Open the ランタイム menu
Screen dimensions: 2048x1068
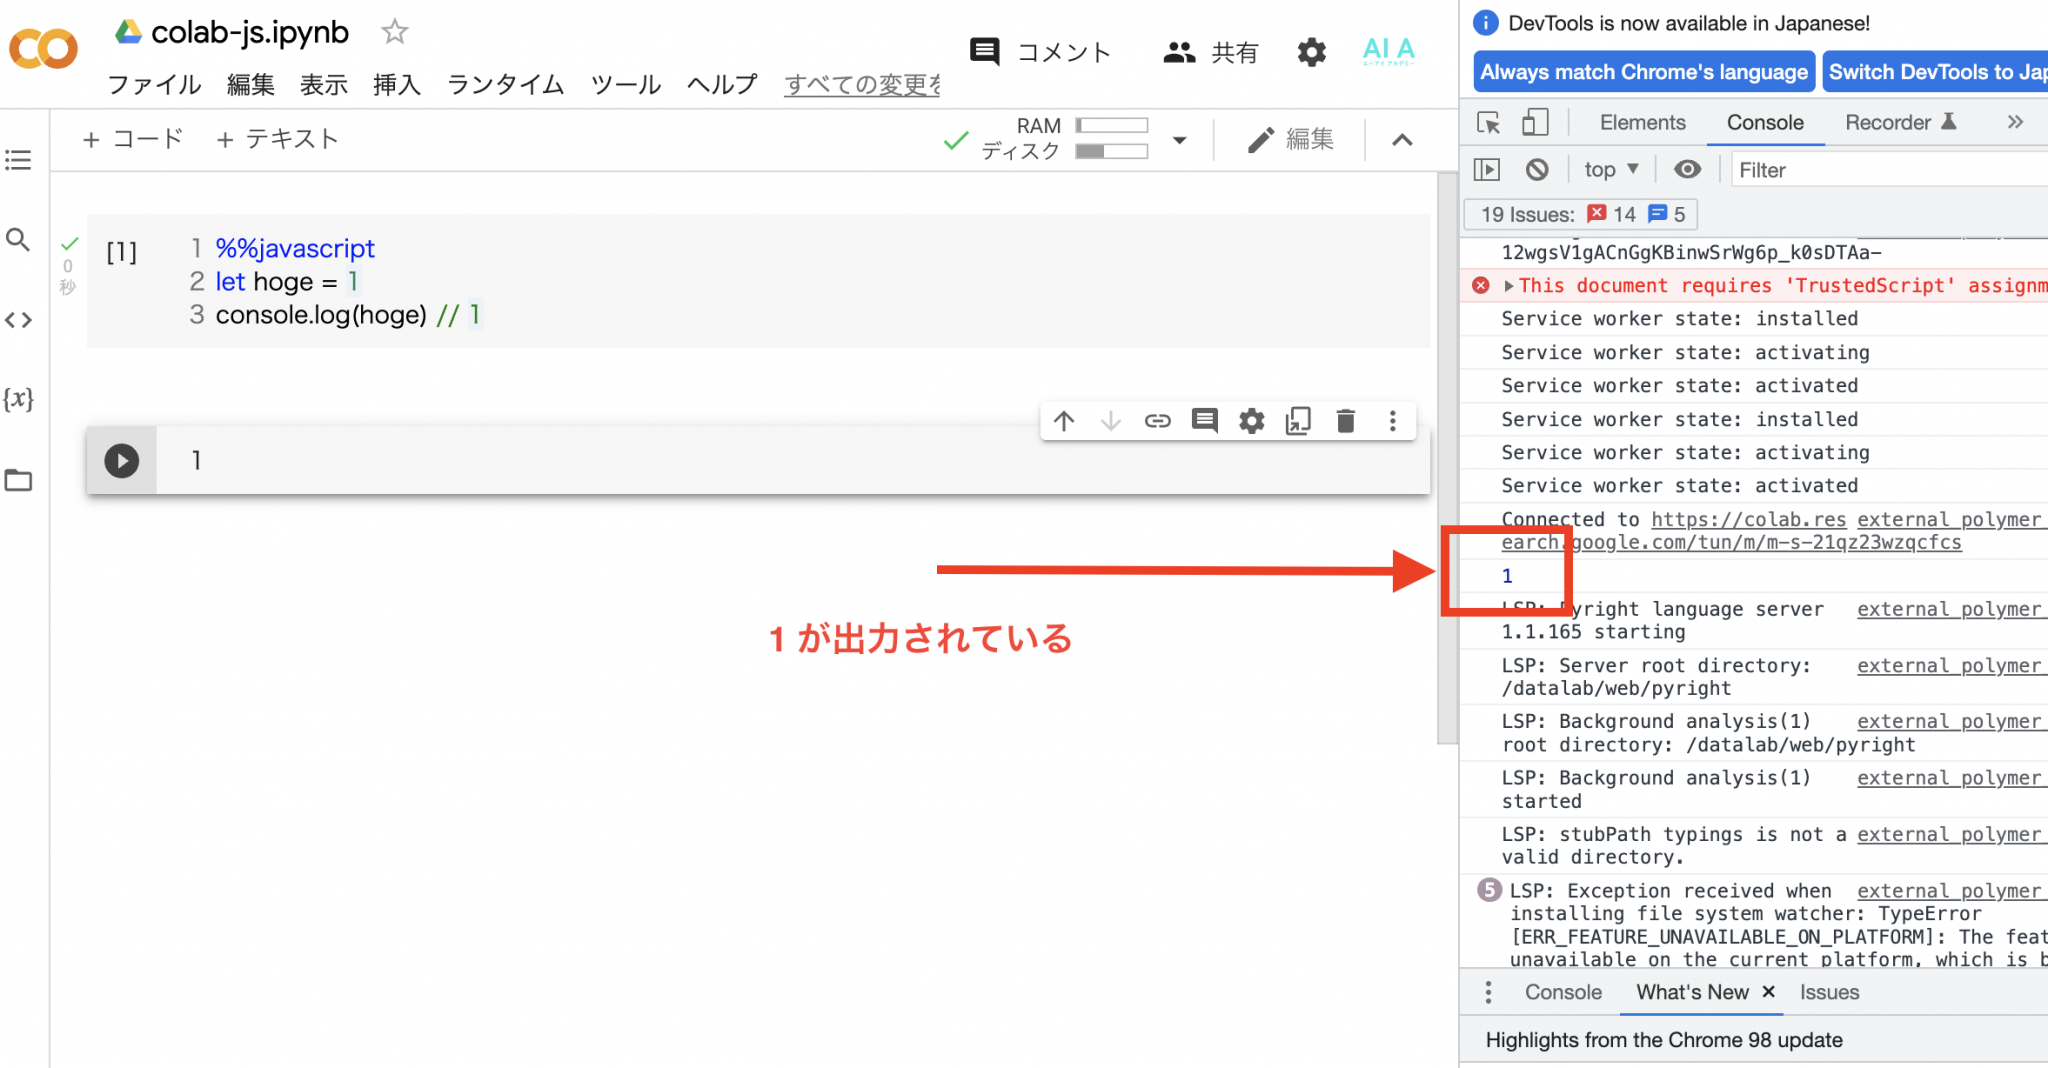(505, 85)
